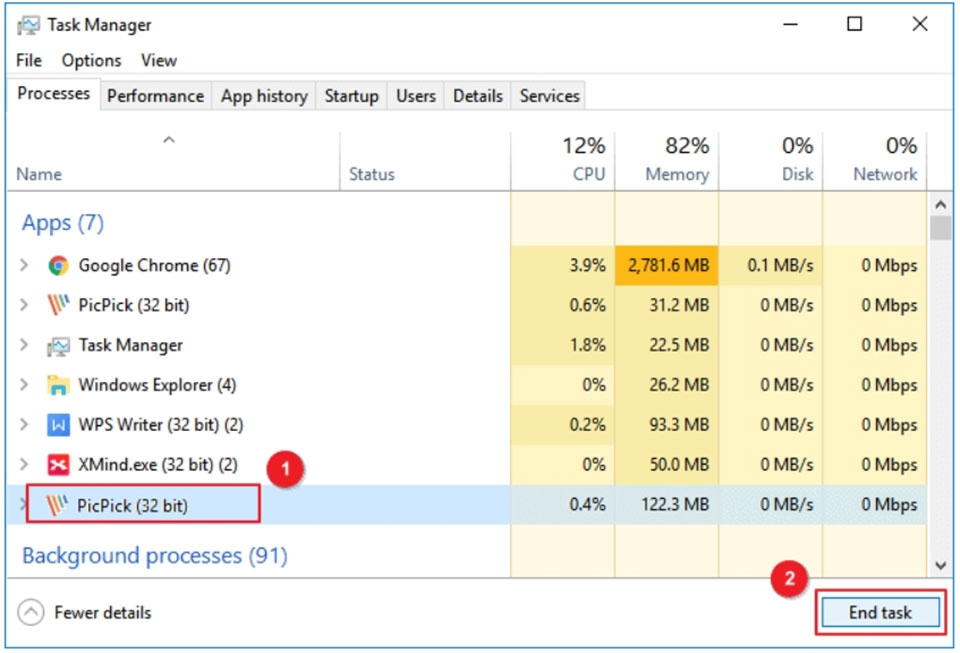Viewport: 960px width, 653px height.
Task: Click the WPS Writer app icon
Action: pos(58,425)
